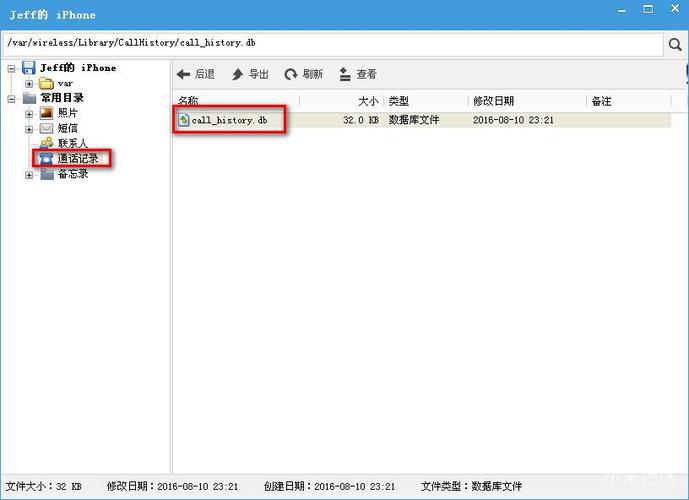The width and height of the screenshot is (689, 500).
Task: Minimize the Jeff的 iPhone window
Action: tap(622, 10)
